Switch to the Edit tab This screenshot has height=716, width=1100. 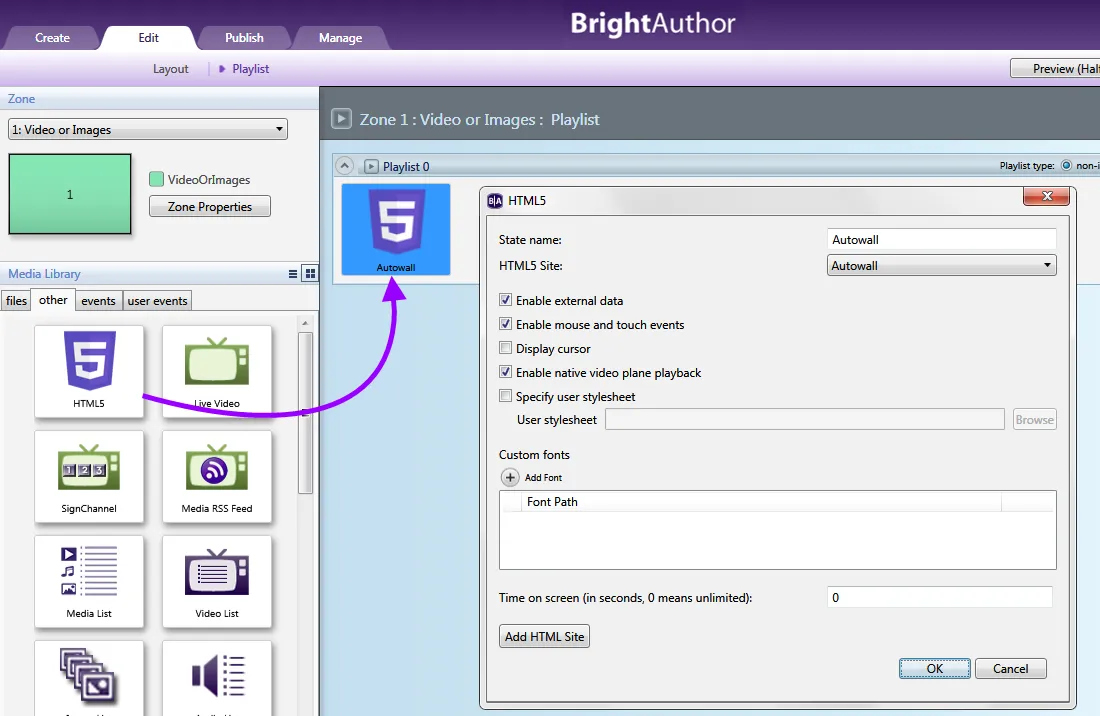[x=148, y=38]
